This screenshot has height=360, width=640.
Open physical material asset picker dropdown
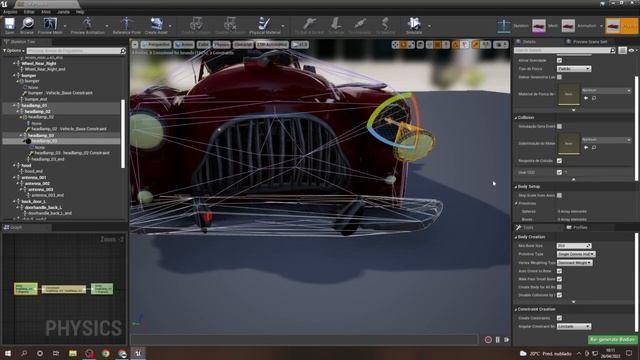(x=606, y=90)
